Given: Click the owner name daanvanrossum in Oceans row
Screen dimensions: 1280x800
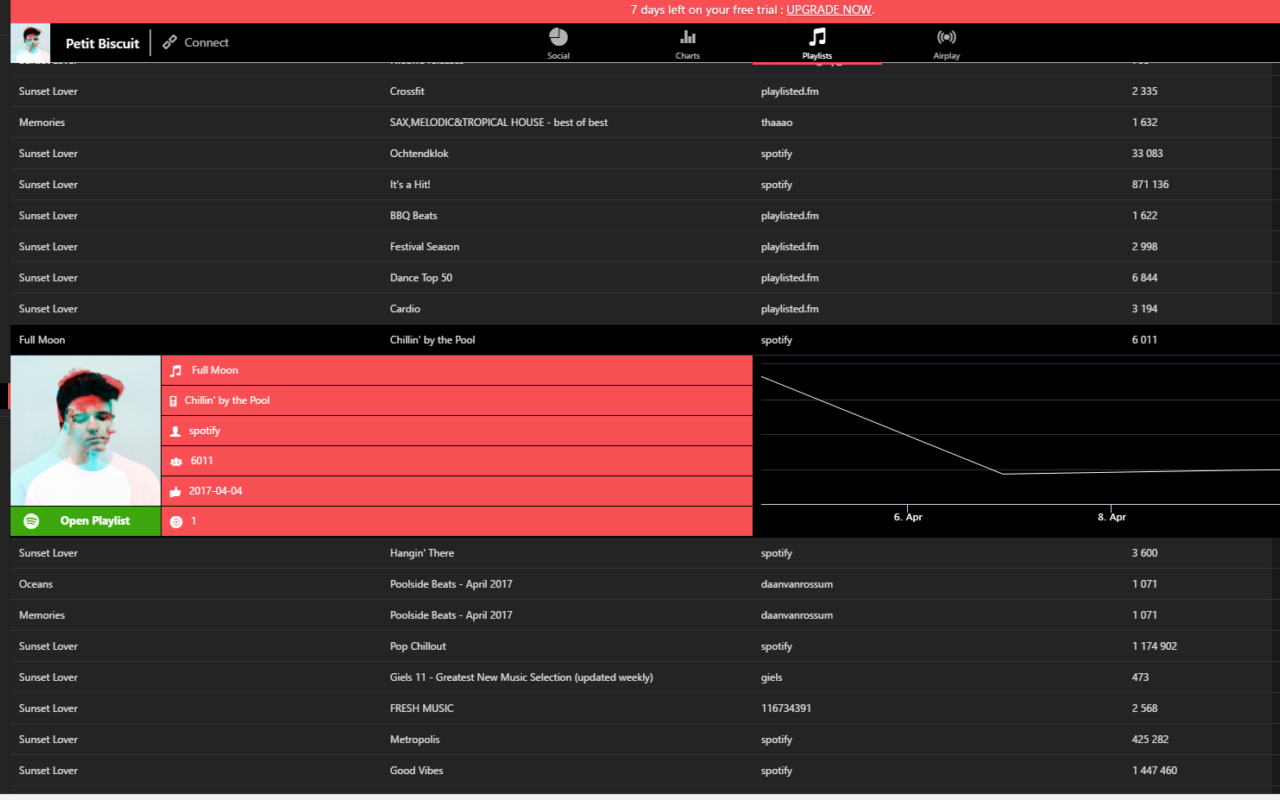Looking at the screenshot, I should 797,584.
